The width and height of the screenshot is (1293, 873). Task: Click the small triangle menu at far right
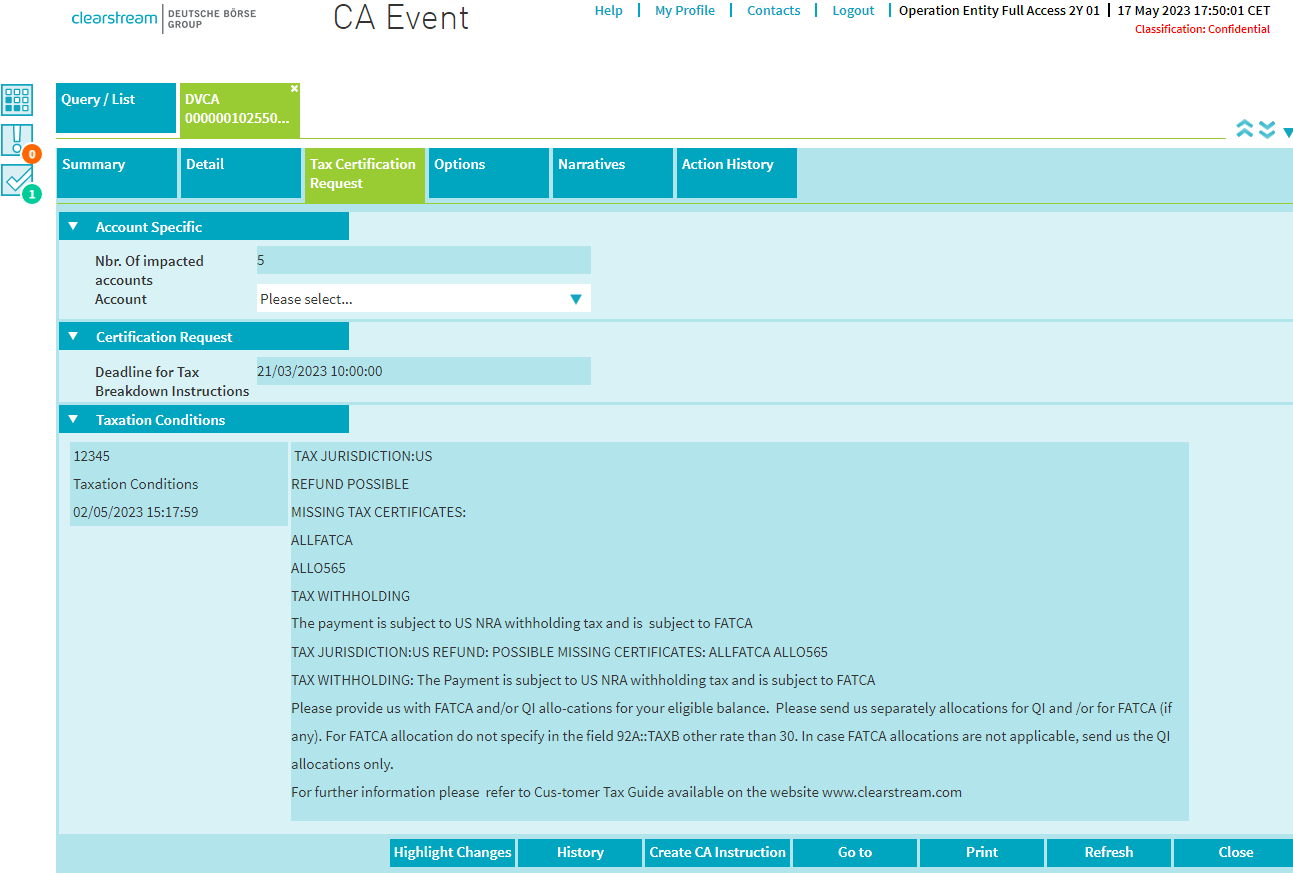click(x=1287, y=132)
